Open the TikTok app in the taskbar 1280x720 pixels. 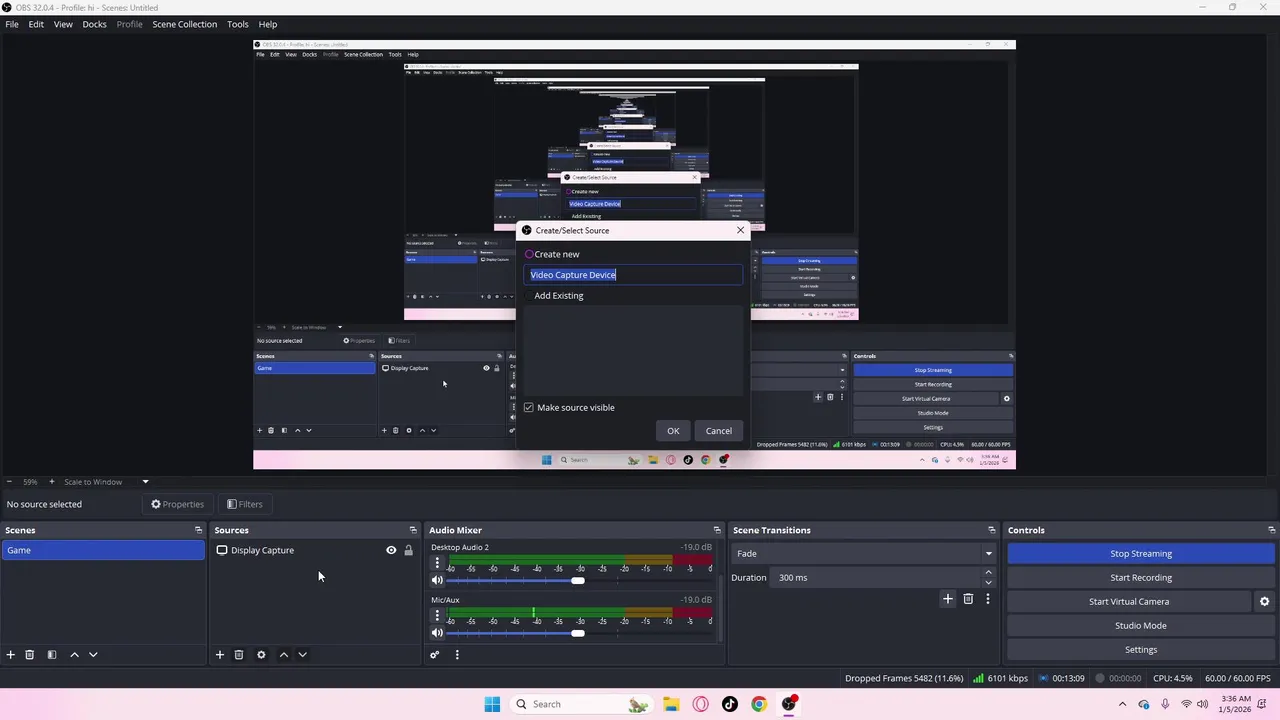click(x=730, y=704)
